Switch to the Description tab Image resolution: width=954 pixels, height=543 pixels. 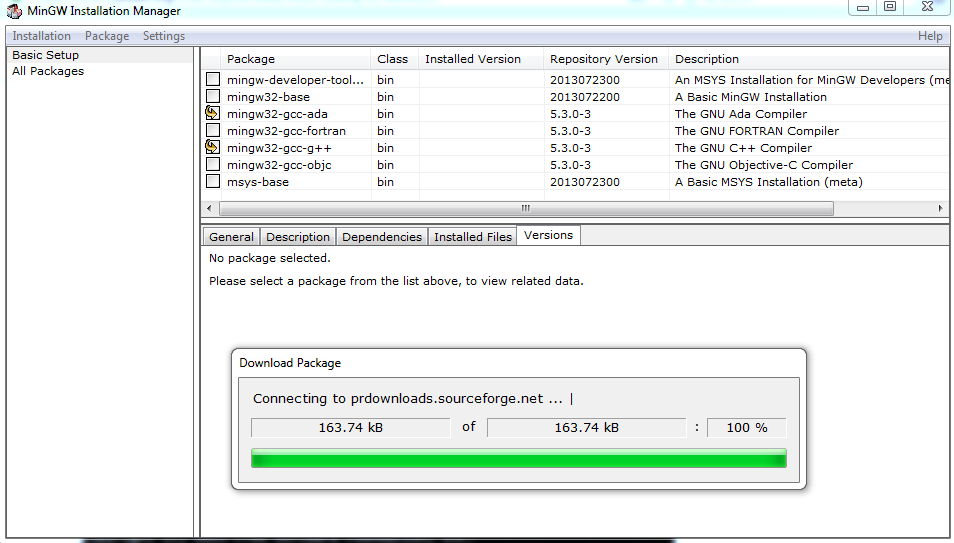pyautogui.click(x=298, y=237)
